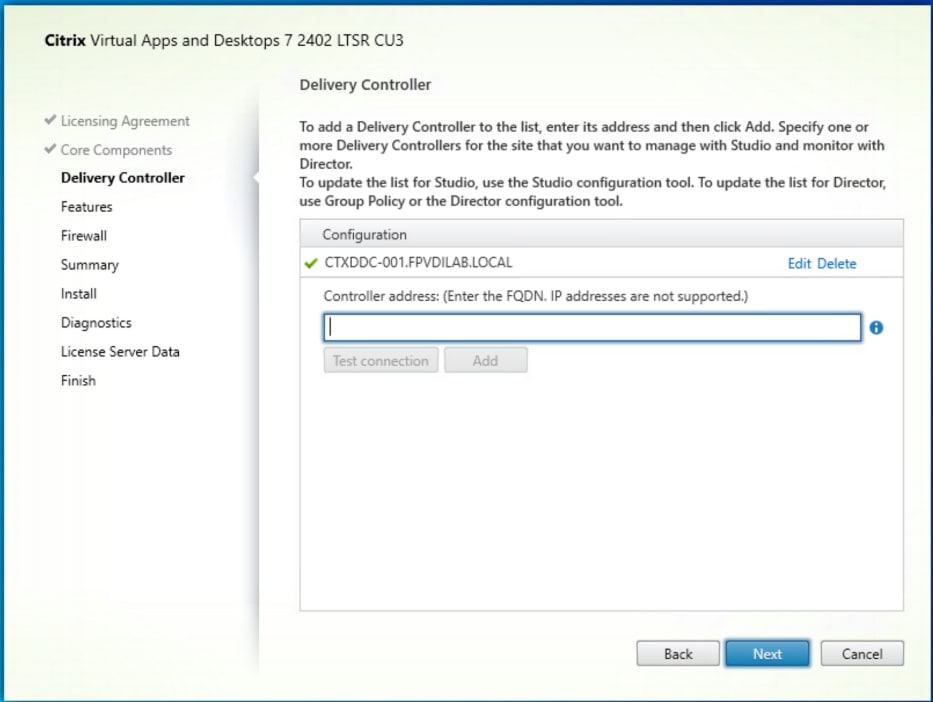Click the Test connection button
Screen dimensions: 933x702
click(x=381, y=361)
